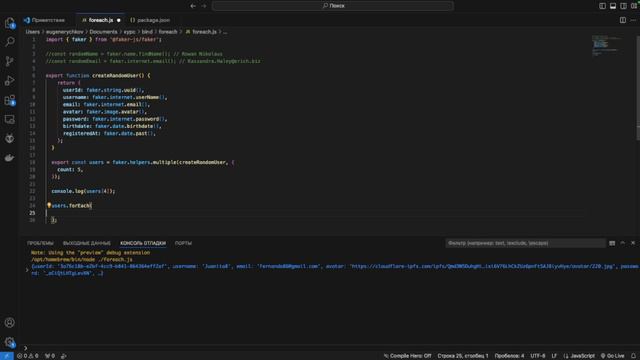Open the Run and Debug view

[x=9, y=80]
